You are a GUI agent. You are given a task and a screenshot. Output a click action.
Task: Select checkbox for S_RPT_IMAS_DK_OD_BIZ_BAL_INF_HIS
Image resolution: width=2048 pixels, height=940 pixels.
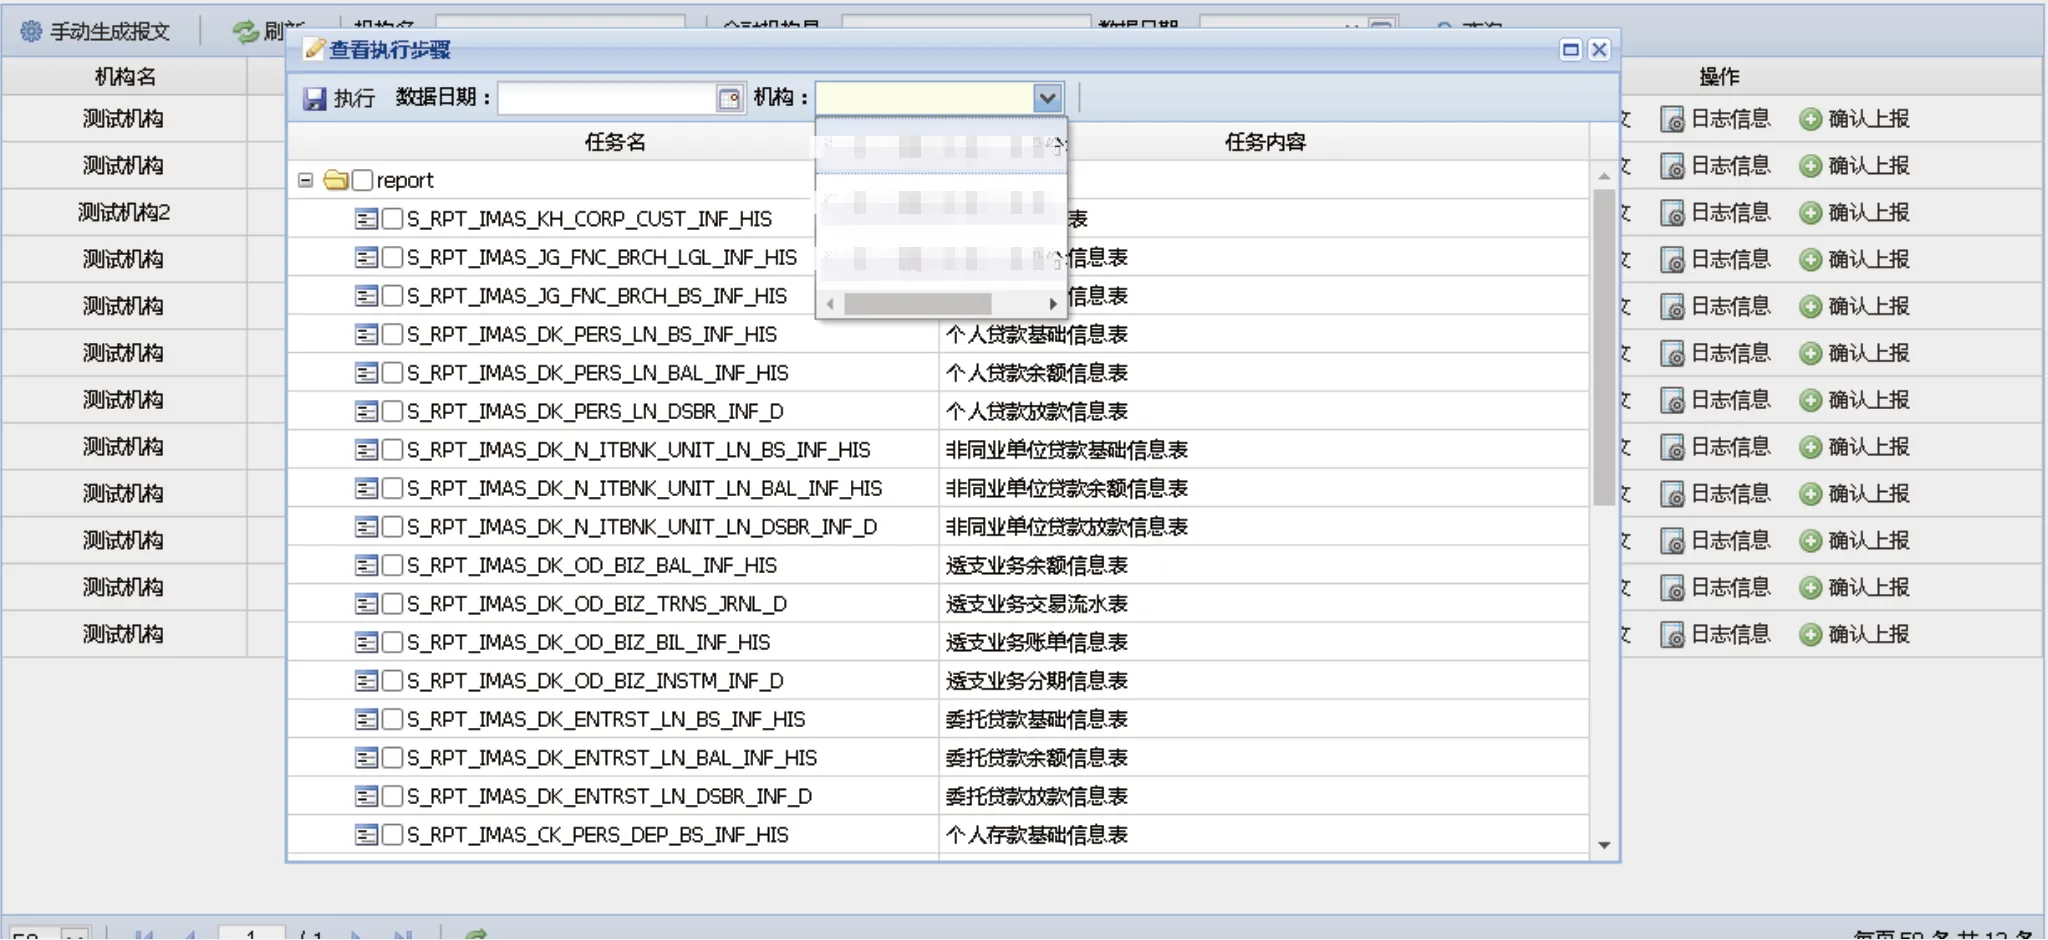click(x=392, y=566)
